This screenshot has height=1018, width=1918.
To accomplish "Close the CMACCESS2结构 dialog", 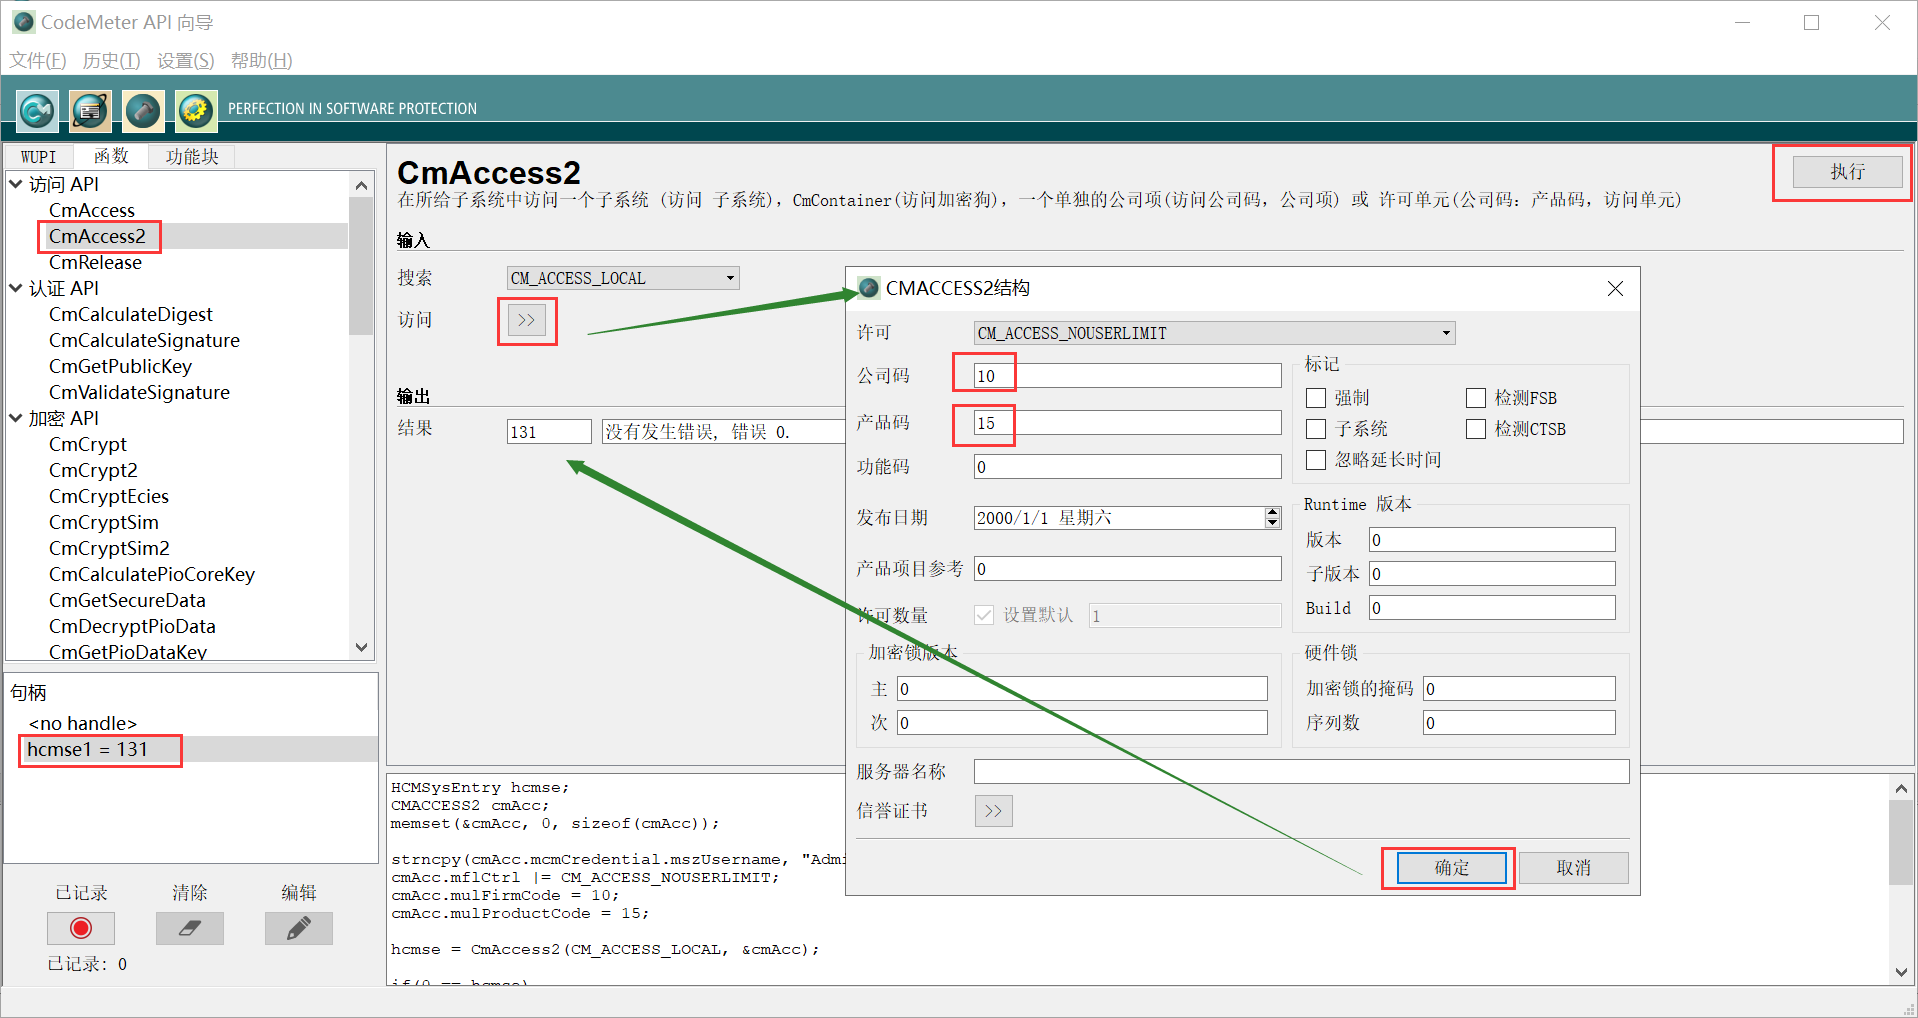I will [x=1614, y=288].
